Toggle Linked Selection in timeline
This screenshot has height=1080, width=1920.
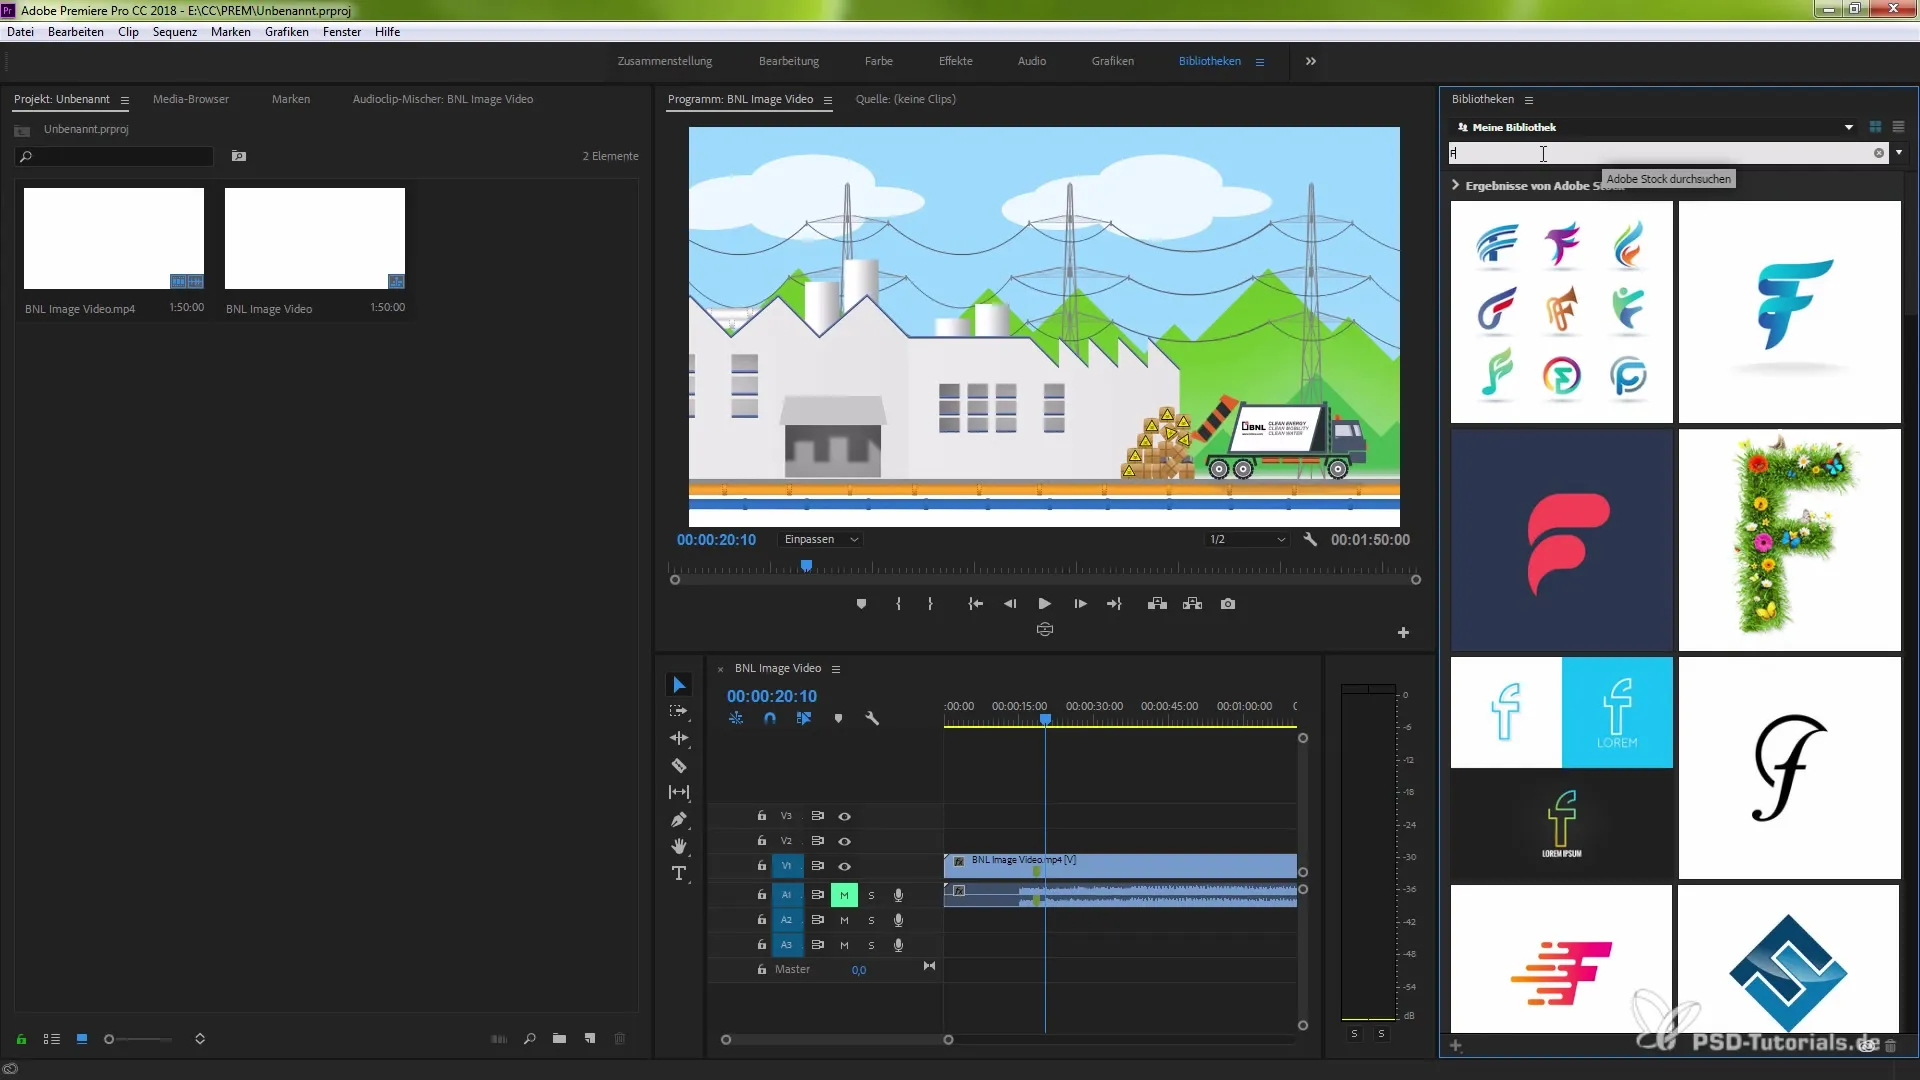pos(804,719)
